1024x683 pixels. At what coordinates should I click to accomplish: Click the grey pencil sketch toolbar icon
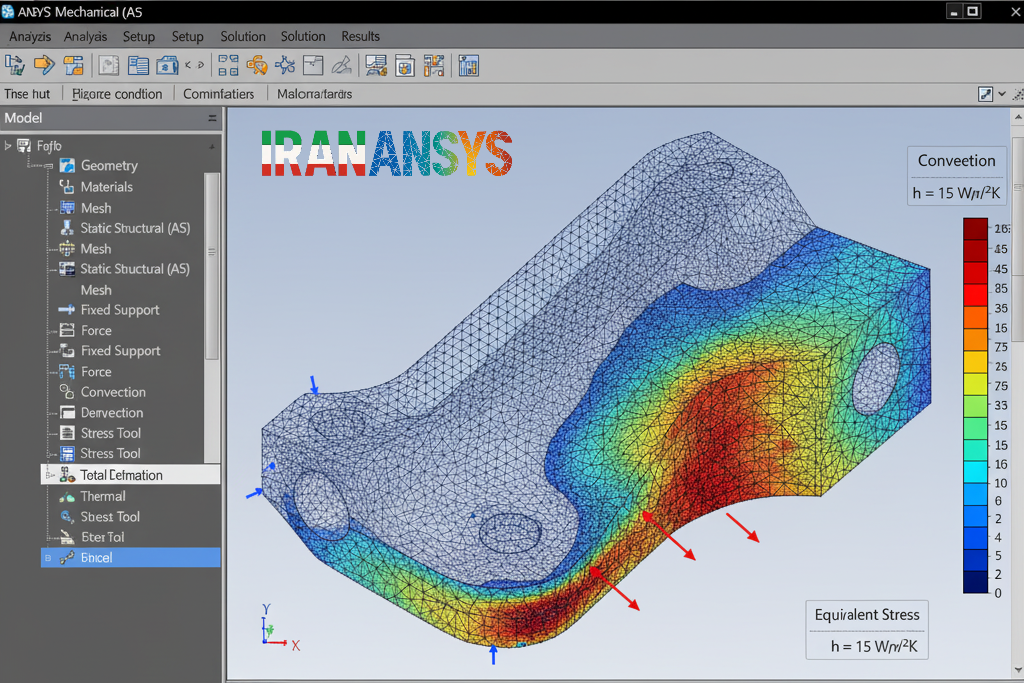coord(341,65)
